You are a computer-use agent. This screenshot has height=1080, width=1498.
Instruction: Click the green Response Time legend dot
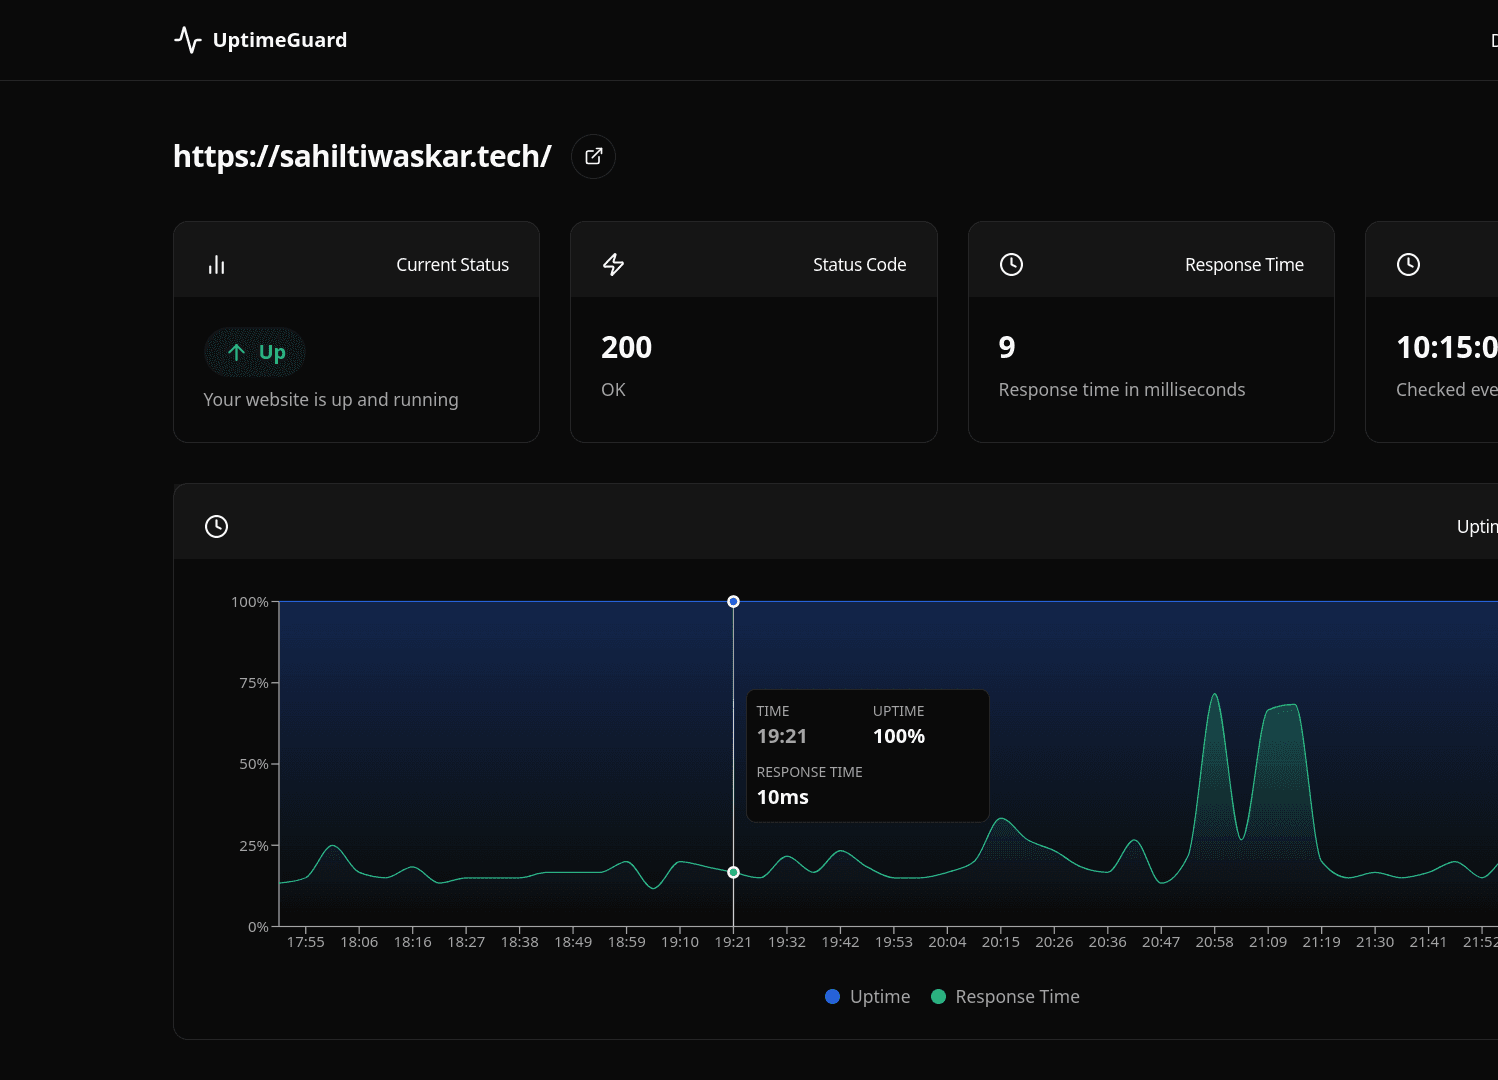[938, 997]
